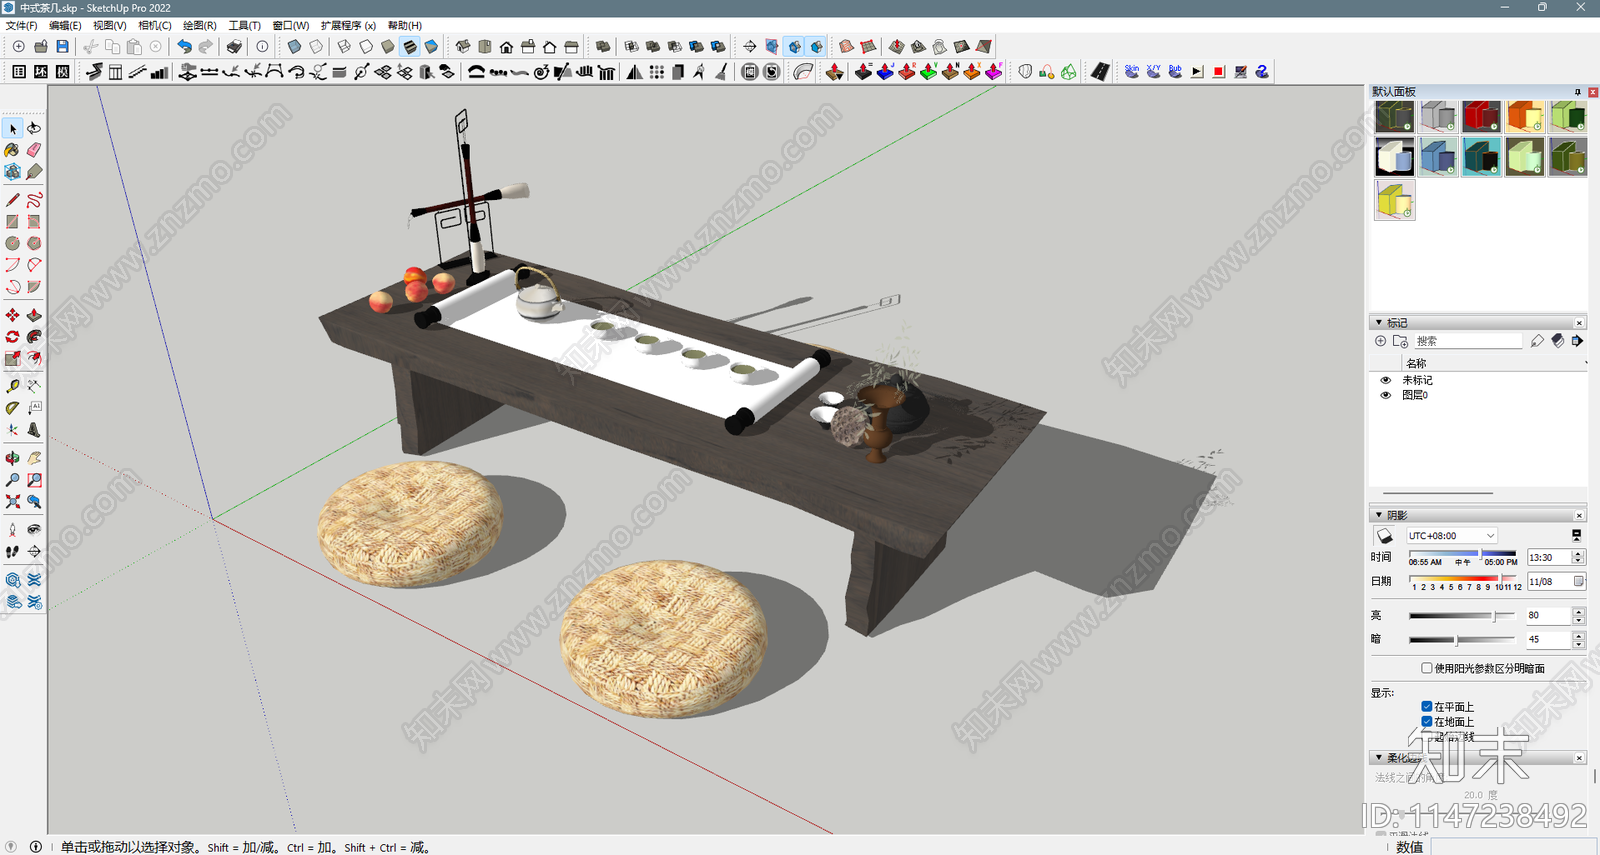Toggle visibility of 未标记 tag
The height and width of the screenshot is (855, 1600).
click(x=1385, y=380)
